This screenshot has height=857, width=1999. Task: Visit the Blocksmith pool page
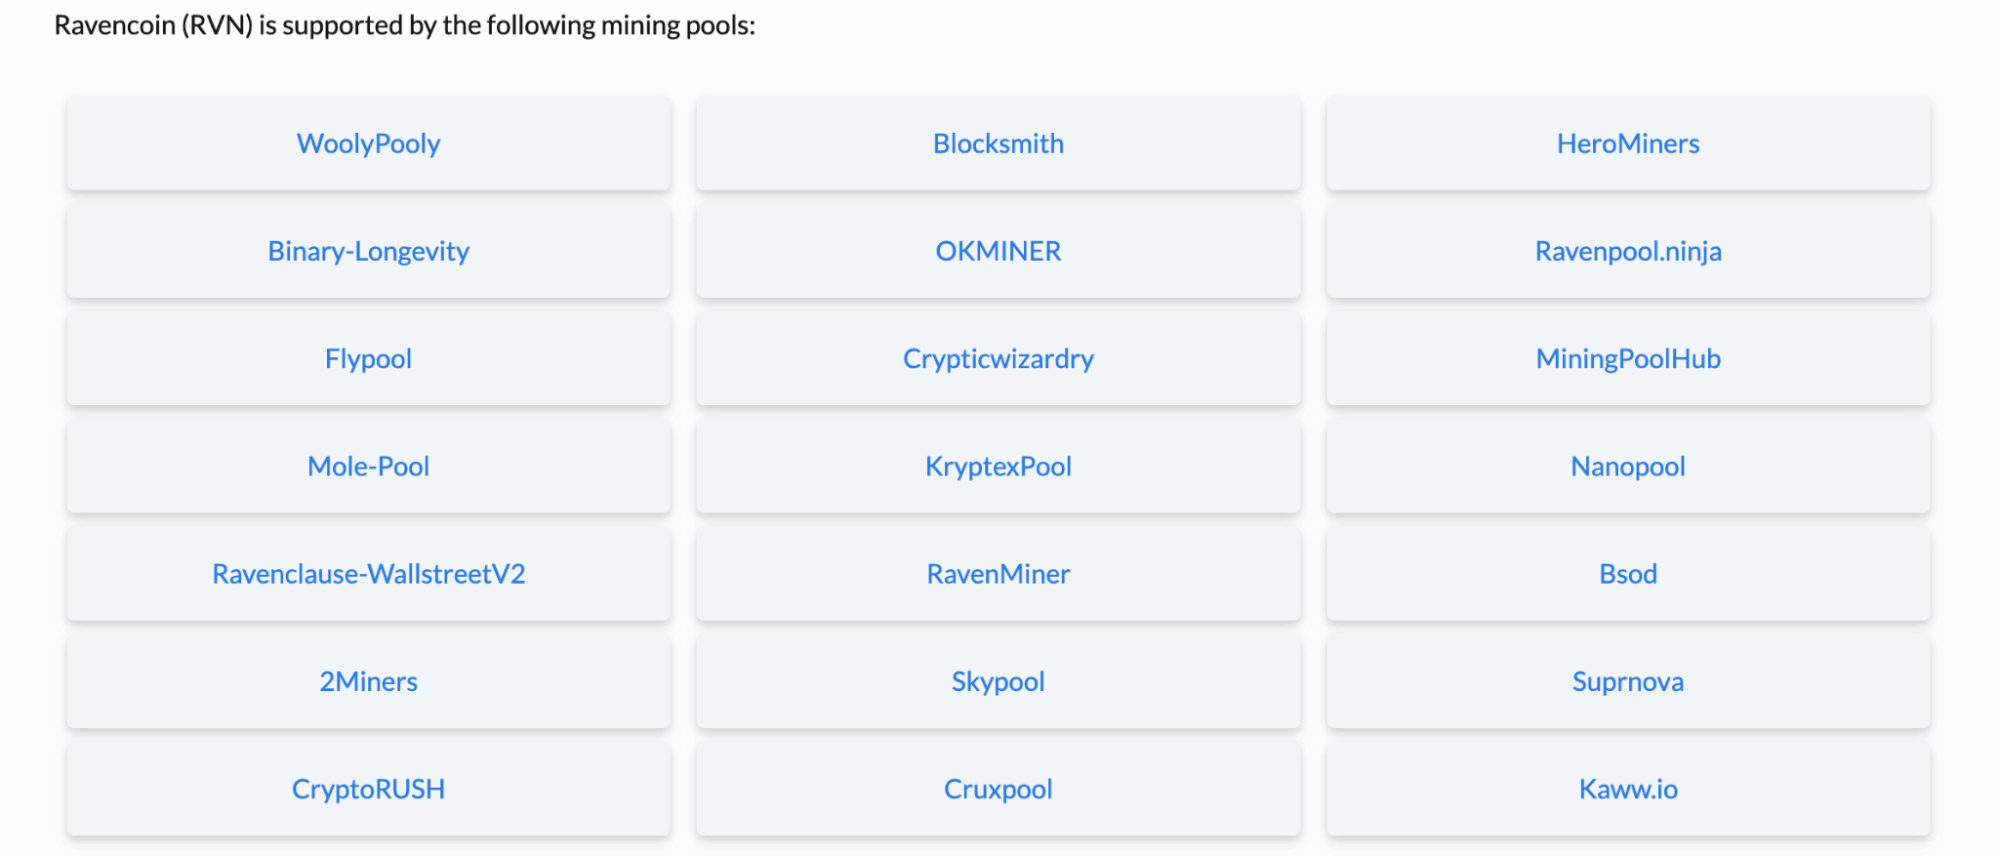click(x=998, y=143)
